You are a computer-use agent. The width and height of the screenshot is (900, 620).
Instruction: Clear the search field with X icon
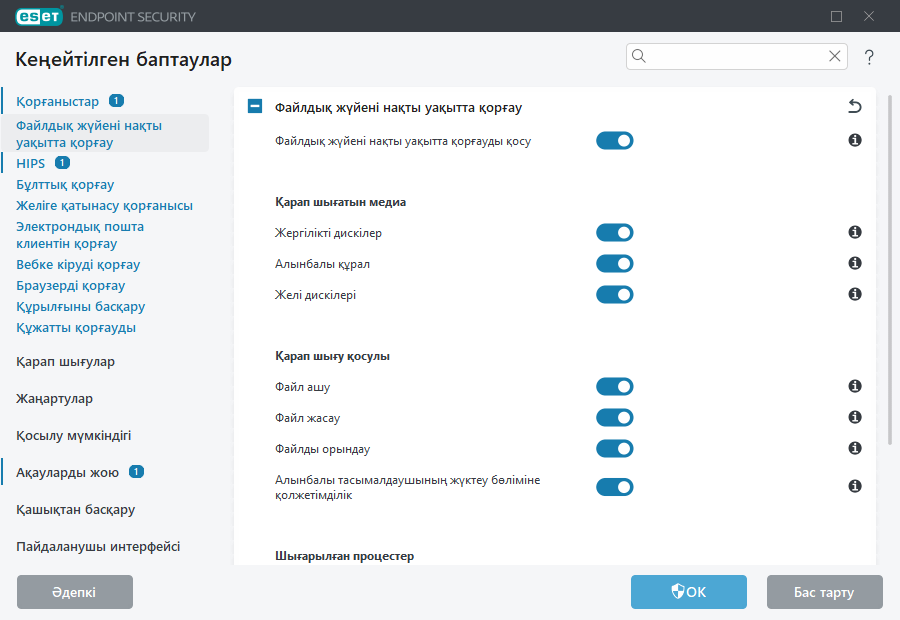(x=835, y=56)
